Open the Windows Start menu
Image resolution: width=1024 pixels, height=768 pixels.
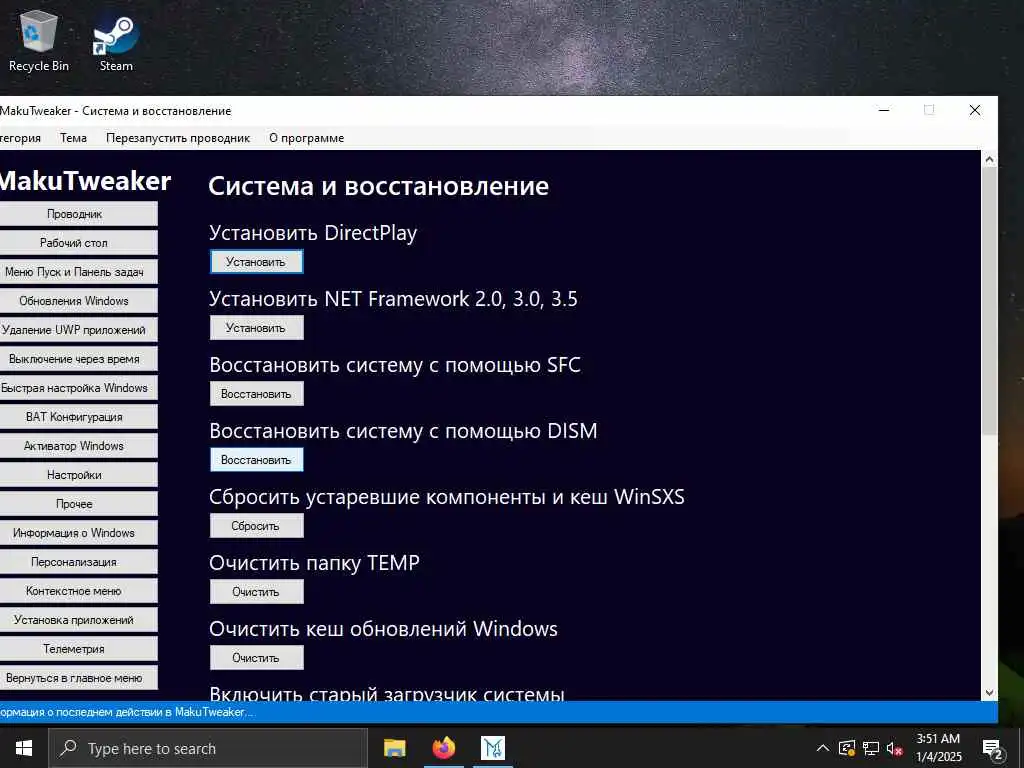[24, 748]
